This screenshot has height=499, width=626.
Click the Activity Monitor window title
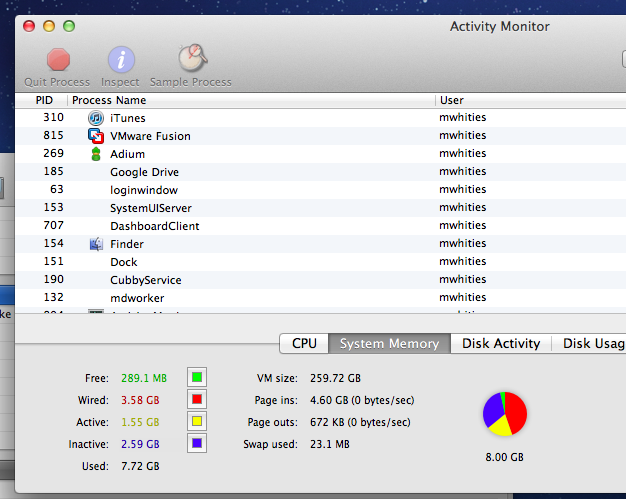pos(499,26)
